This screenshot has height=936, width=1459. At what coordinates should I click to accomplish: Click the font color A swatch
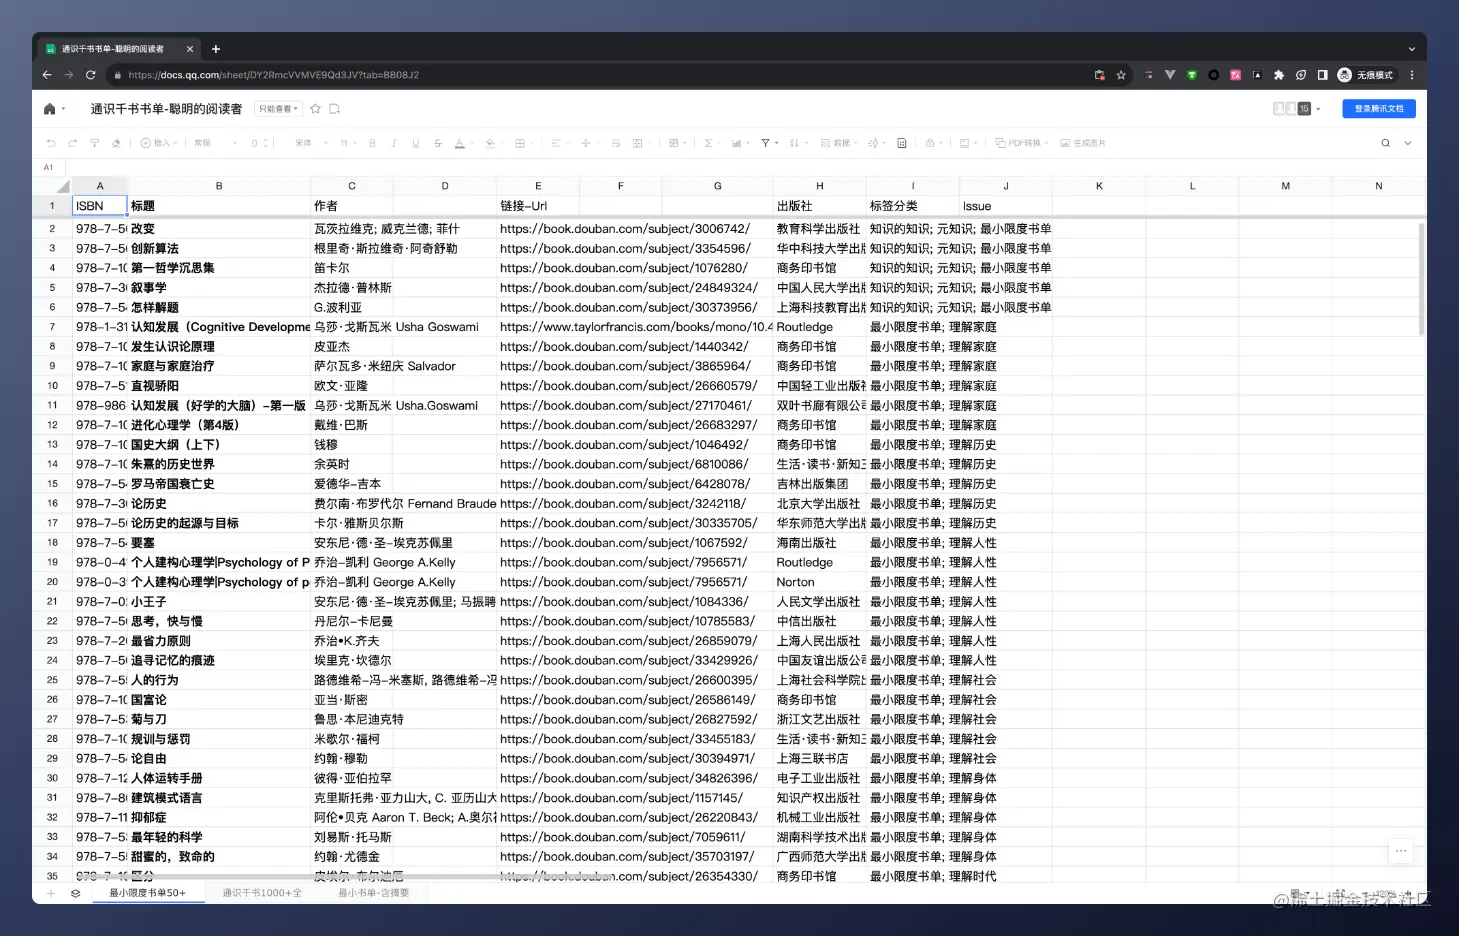[x=459, y=143]
